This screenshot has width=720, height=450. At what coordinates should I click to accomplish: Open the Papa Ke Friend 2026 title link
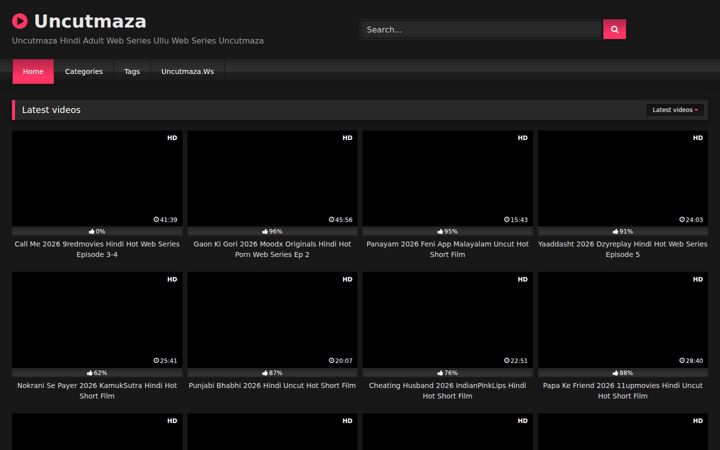pyautogui.click(x=623, y=391)
